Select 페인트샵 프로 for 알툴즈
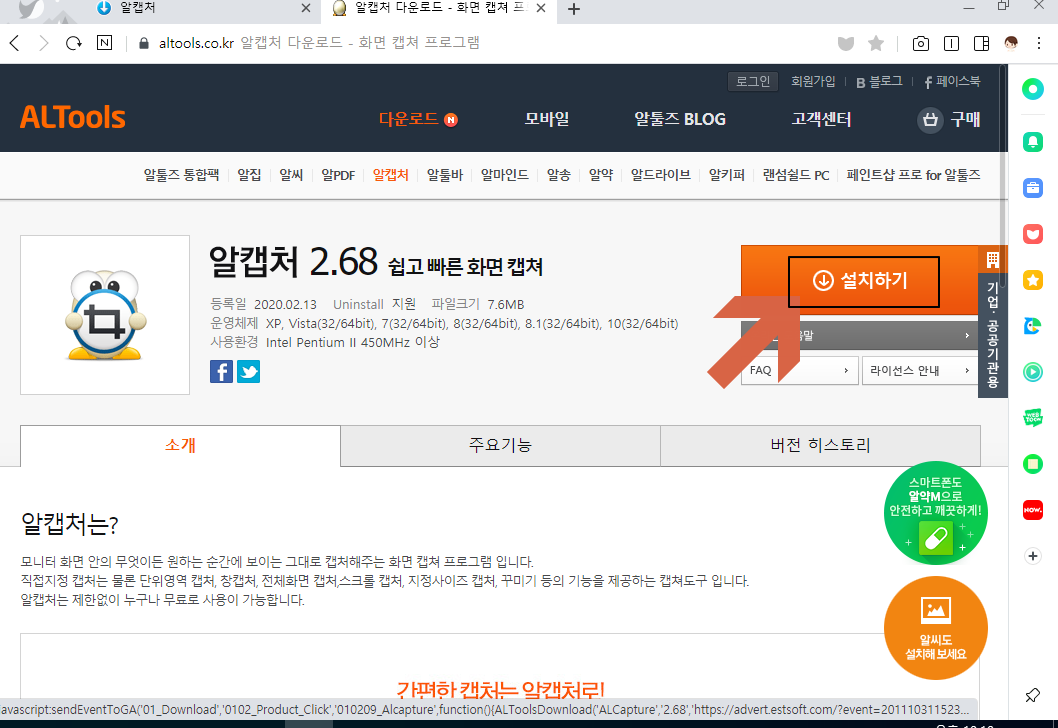The width and height of the screenshot is (1058, 728). (x=913, y=175)
